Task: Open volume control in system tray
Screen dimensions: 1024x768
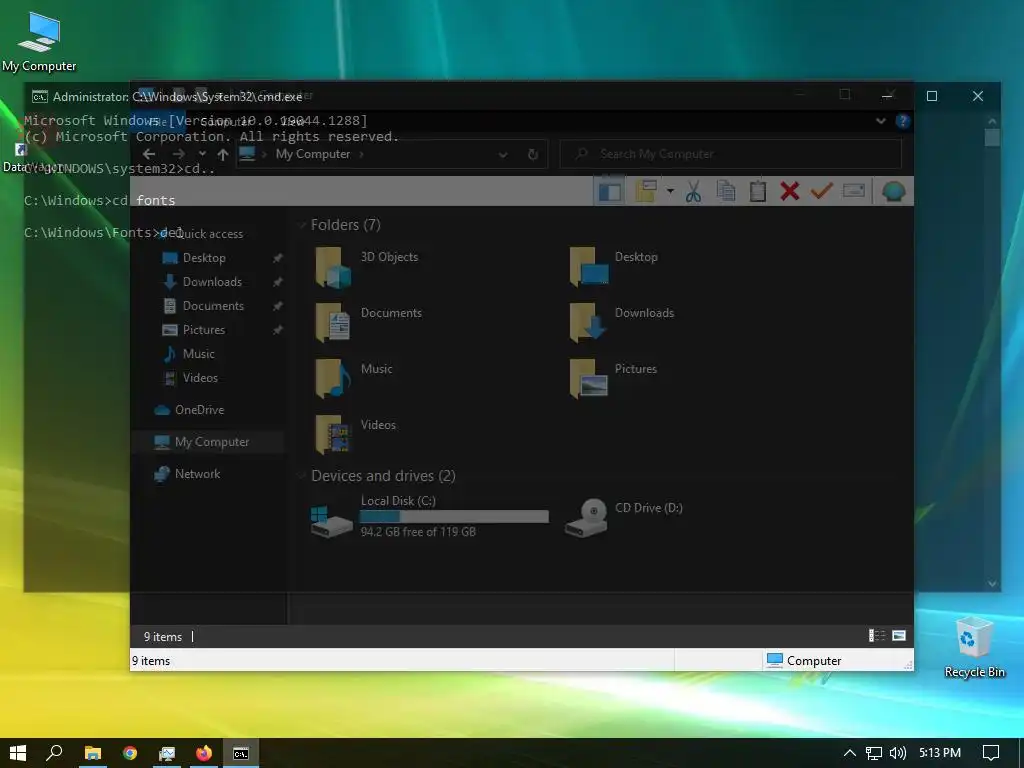Action: (x=898, y=753)
